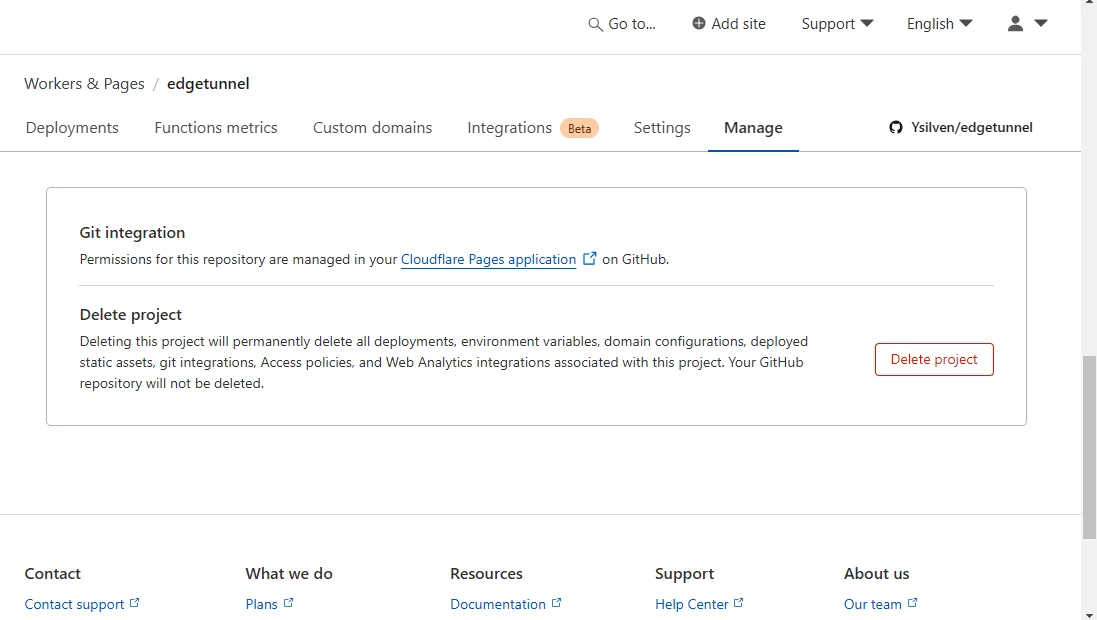
Task: Open the Contact support link
Action: click(x=74, y=605)
